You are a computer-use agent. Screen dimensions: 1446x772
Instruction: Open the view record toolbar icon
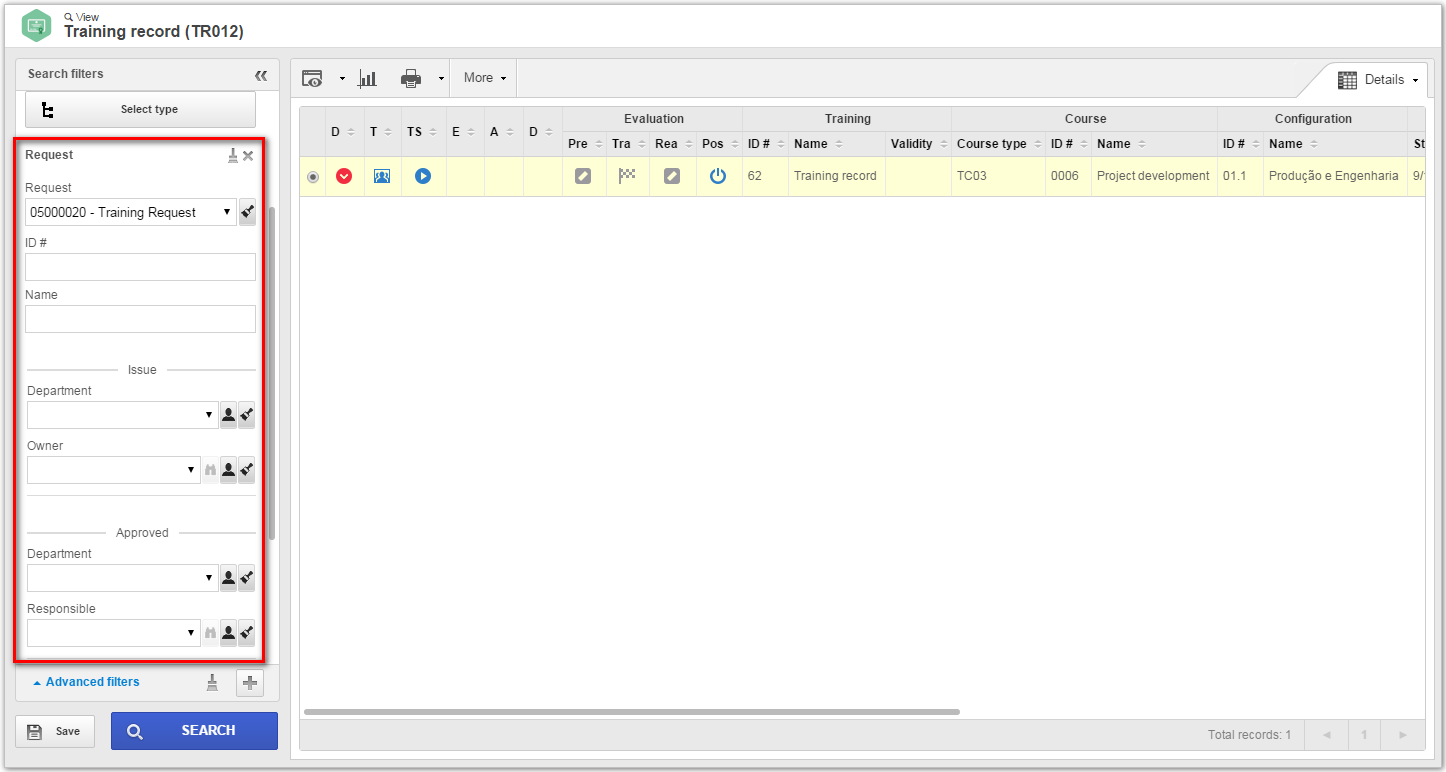coord(313,78)
